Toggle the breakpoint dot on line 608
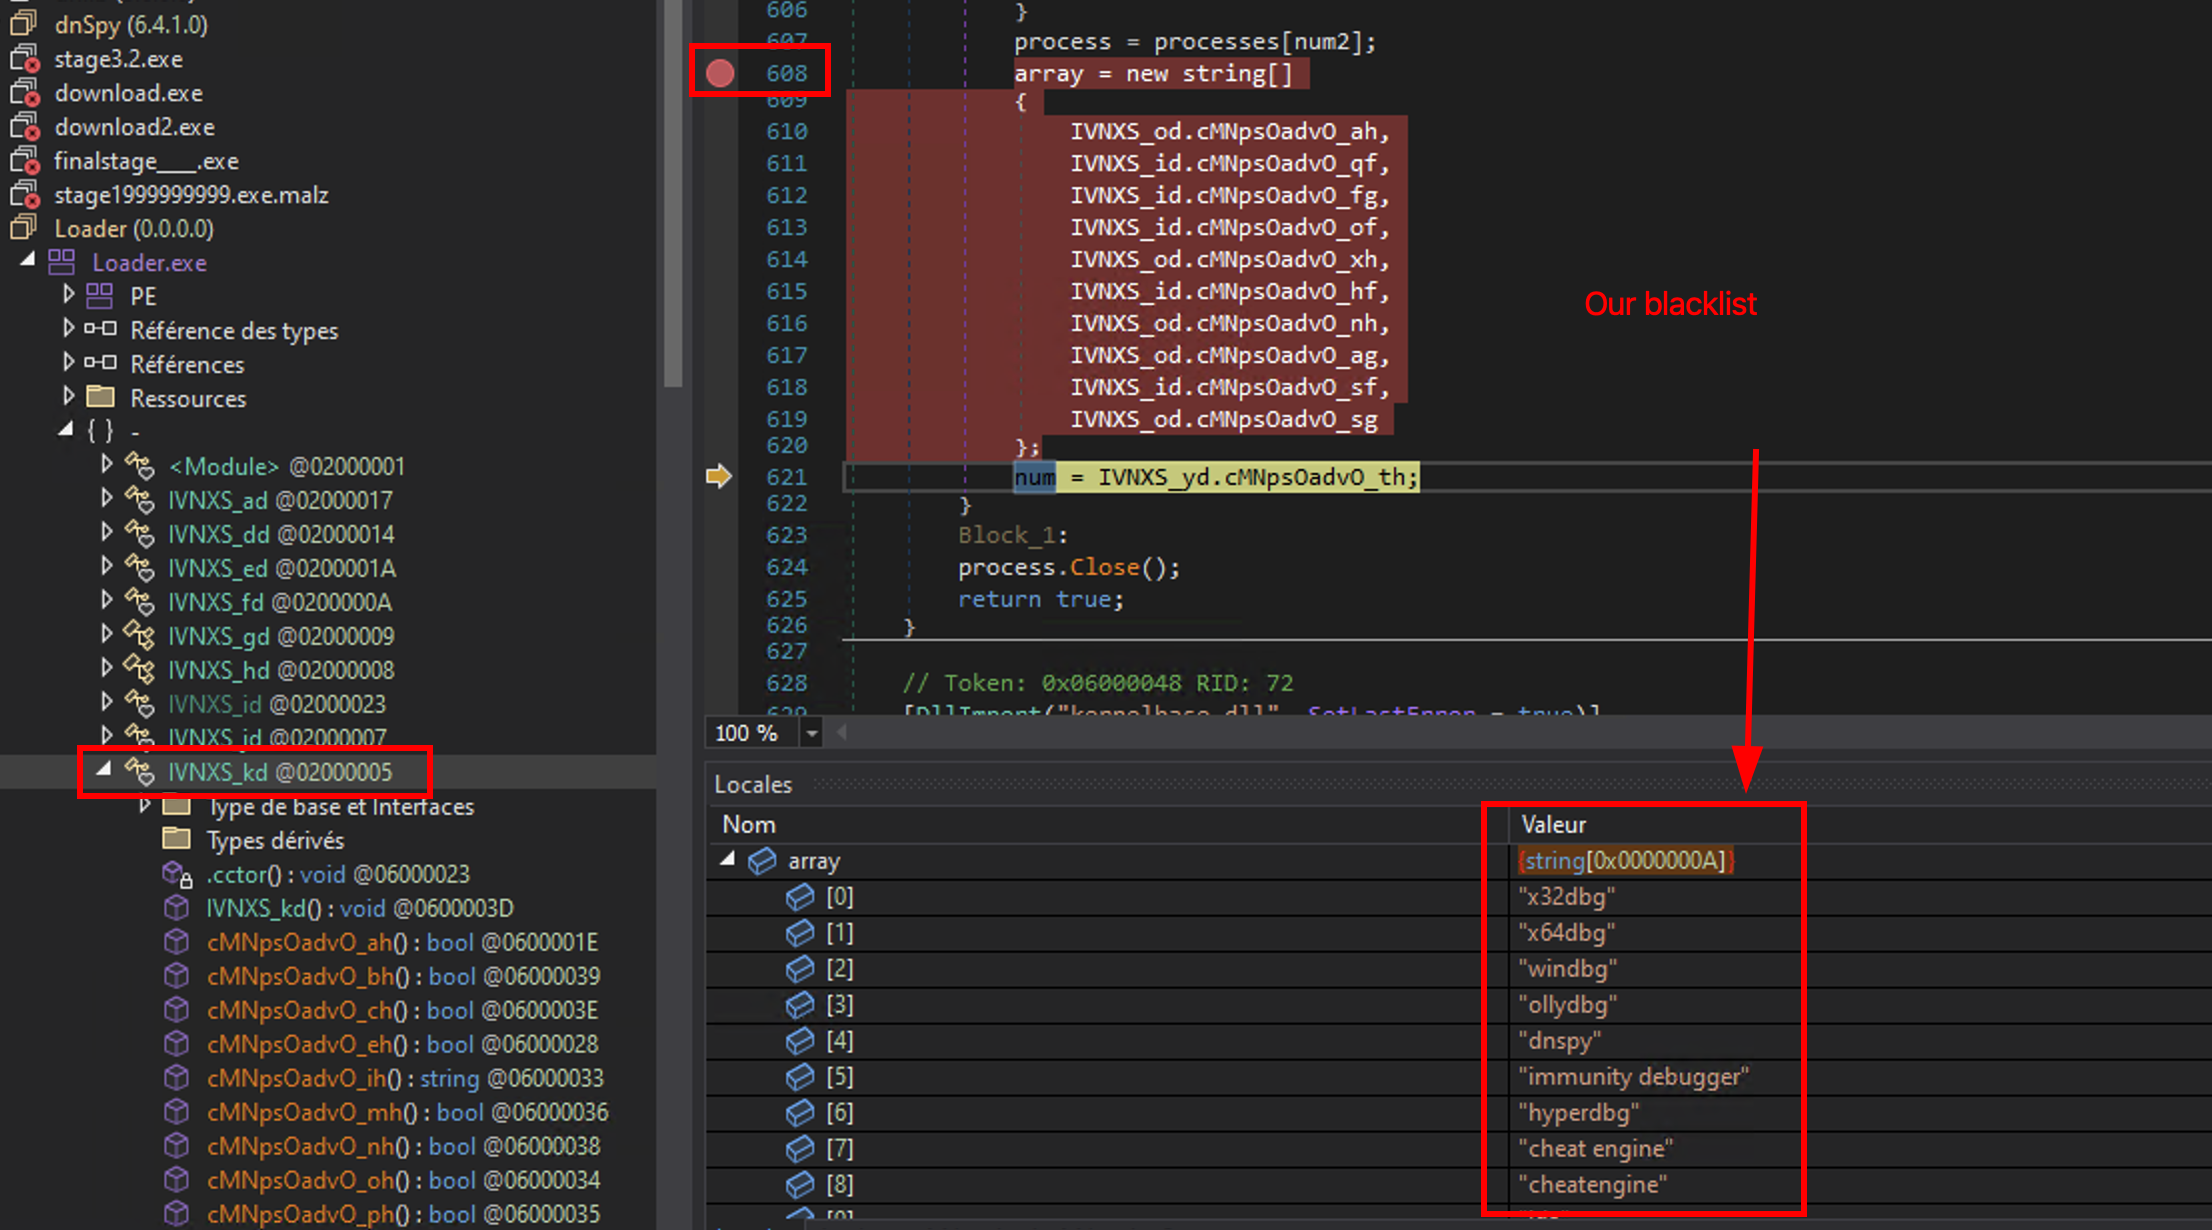2212x1230 pixels. 720,73
